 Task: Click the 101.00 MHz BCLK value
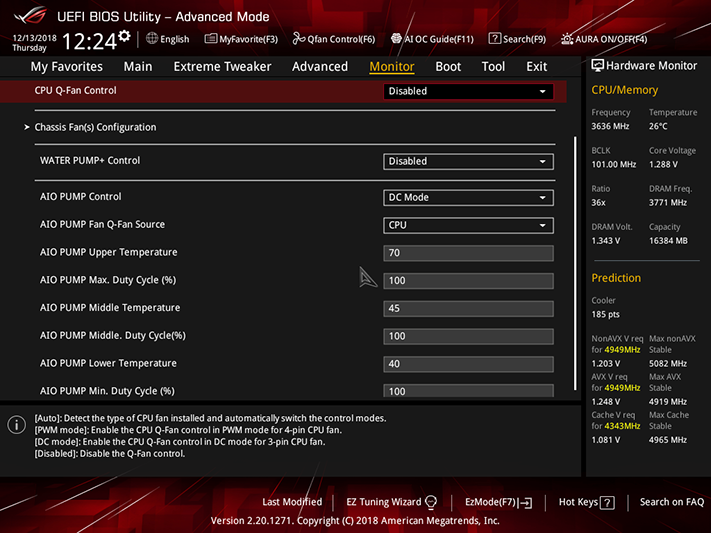click(613, 164)
